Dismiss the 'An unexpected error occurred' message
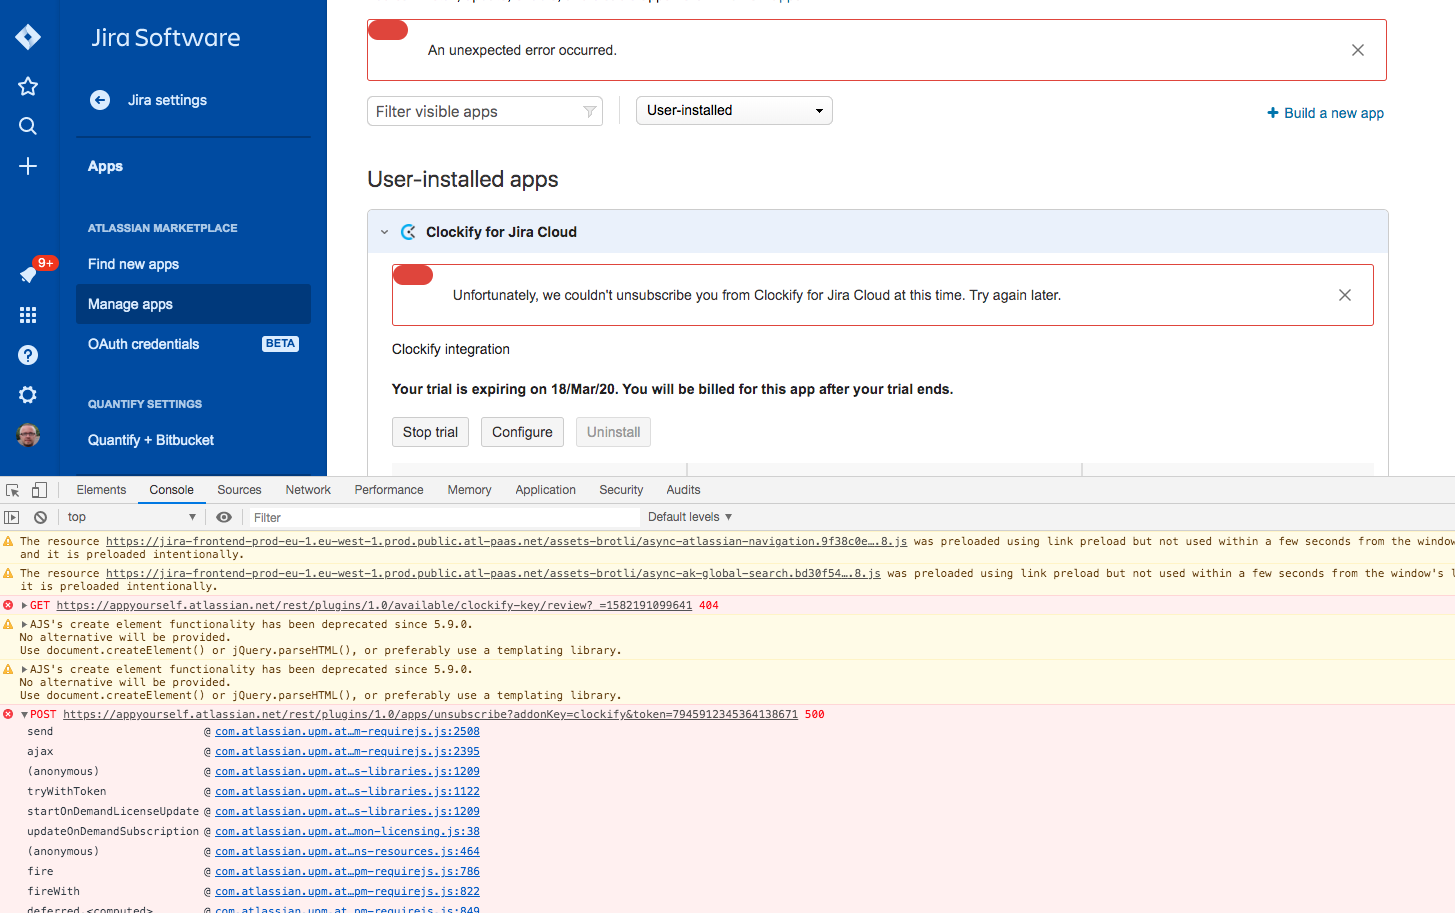 tap(1358, 50)
